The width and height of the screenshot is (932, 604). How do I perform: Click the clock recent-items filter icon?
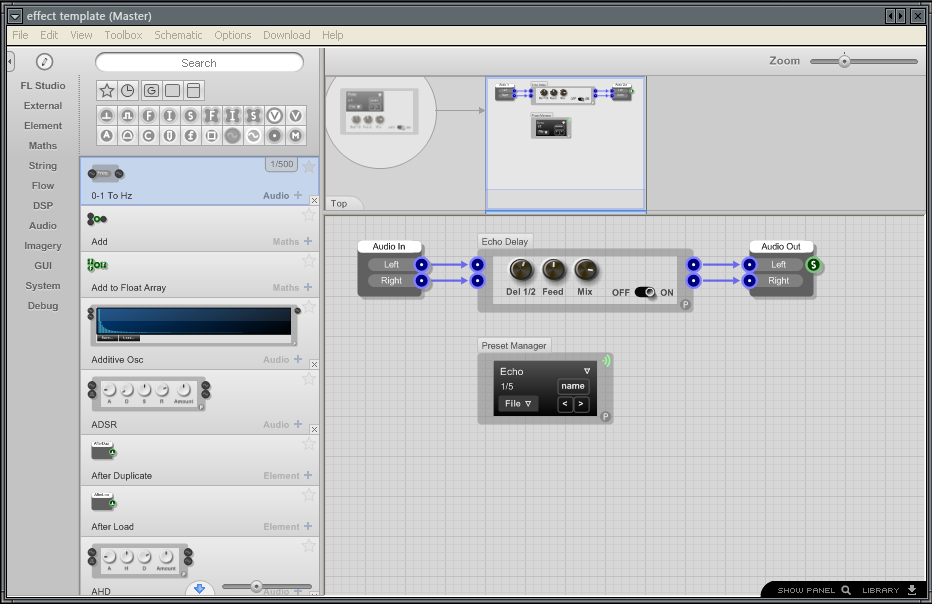click(127, 90)
